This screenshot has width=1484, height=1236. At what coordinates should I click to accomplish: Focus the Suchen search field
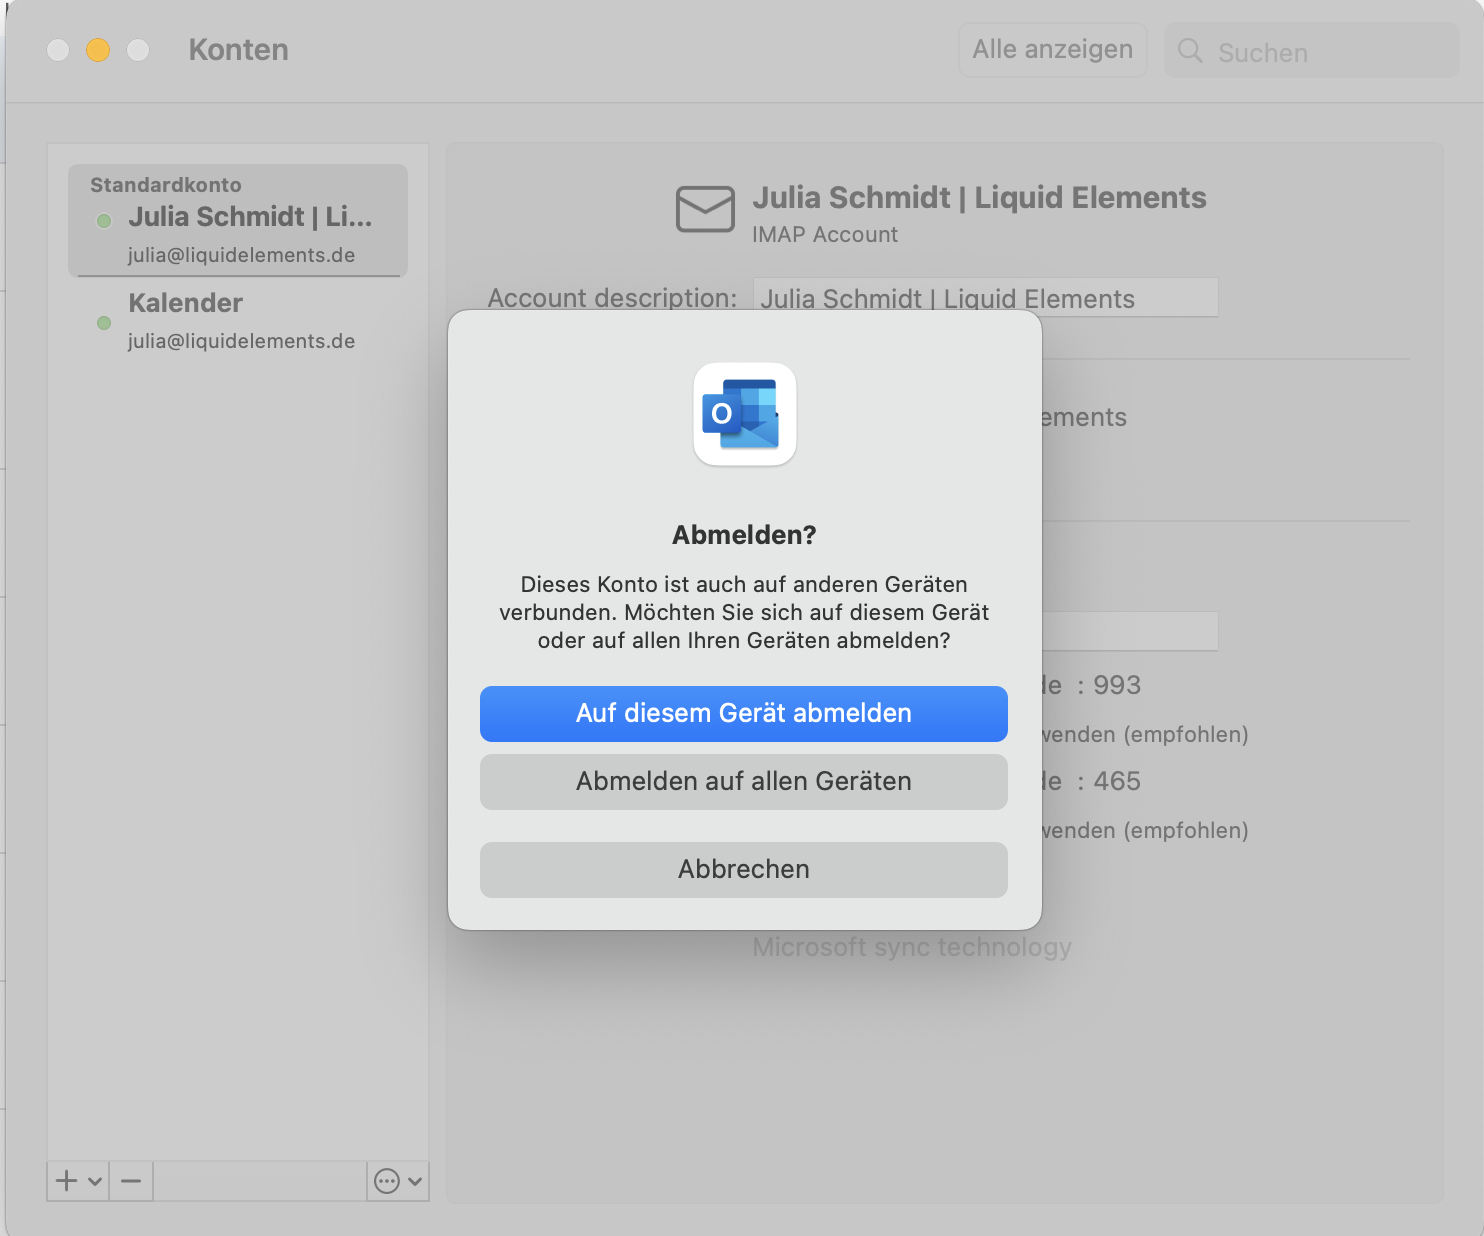[x=1311, y=51]
